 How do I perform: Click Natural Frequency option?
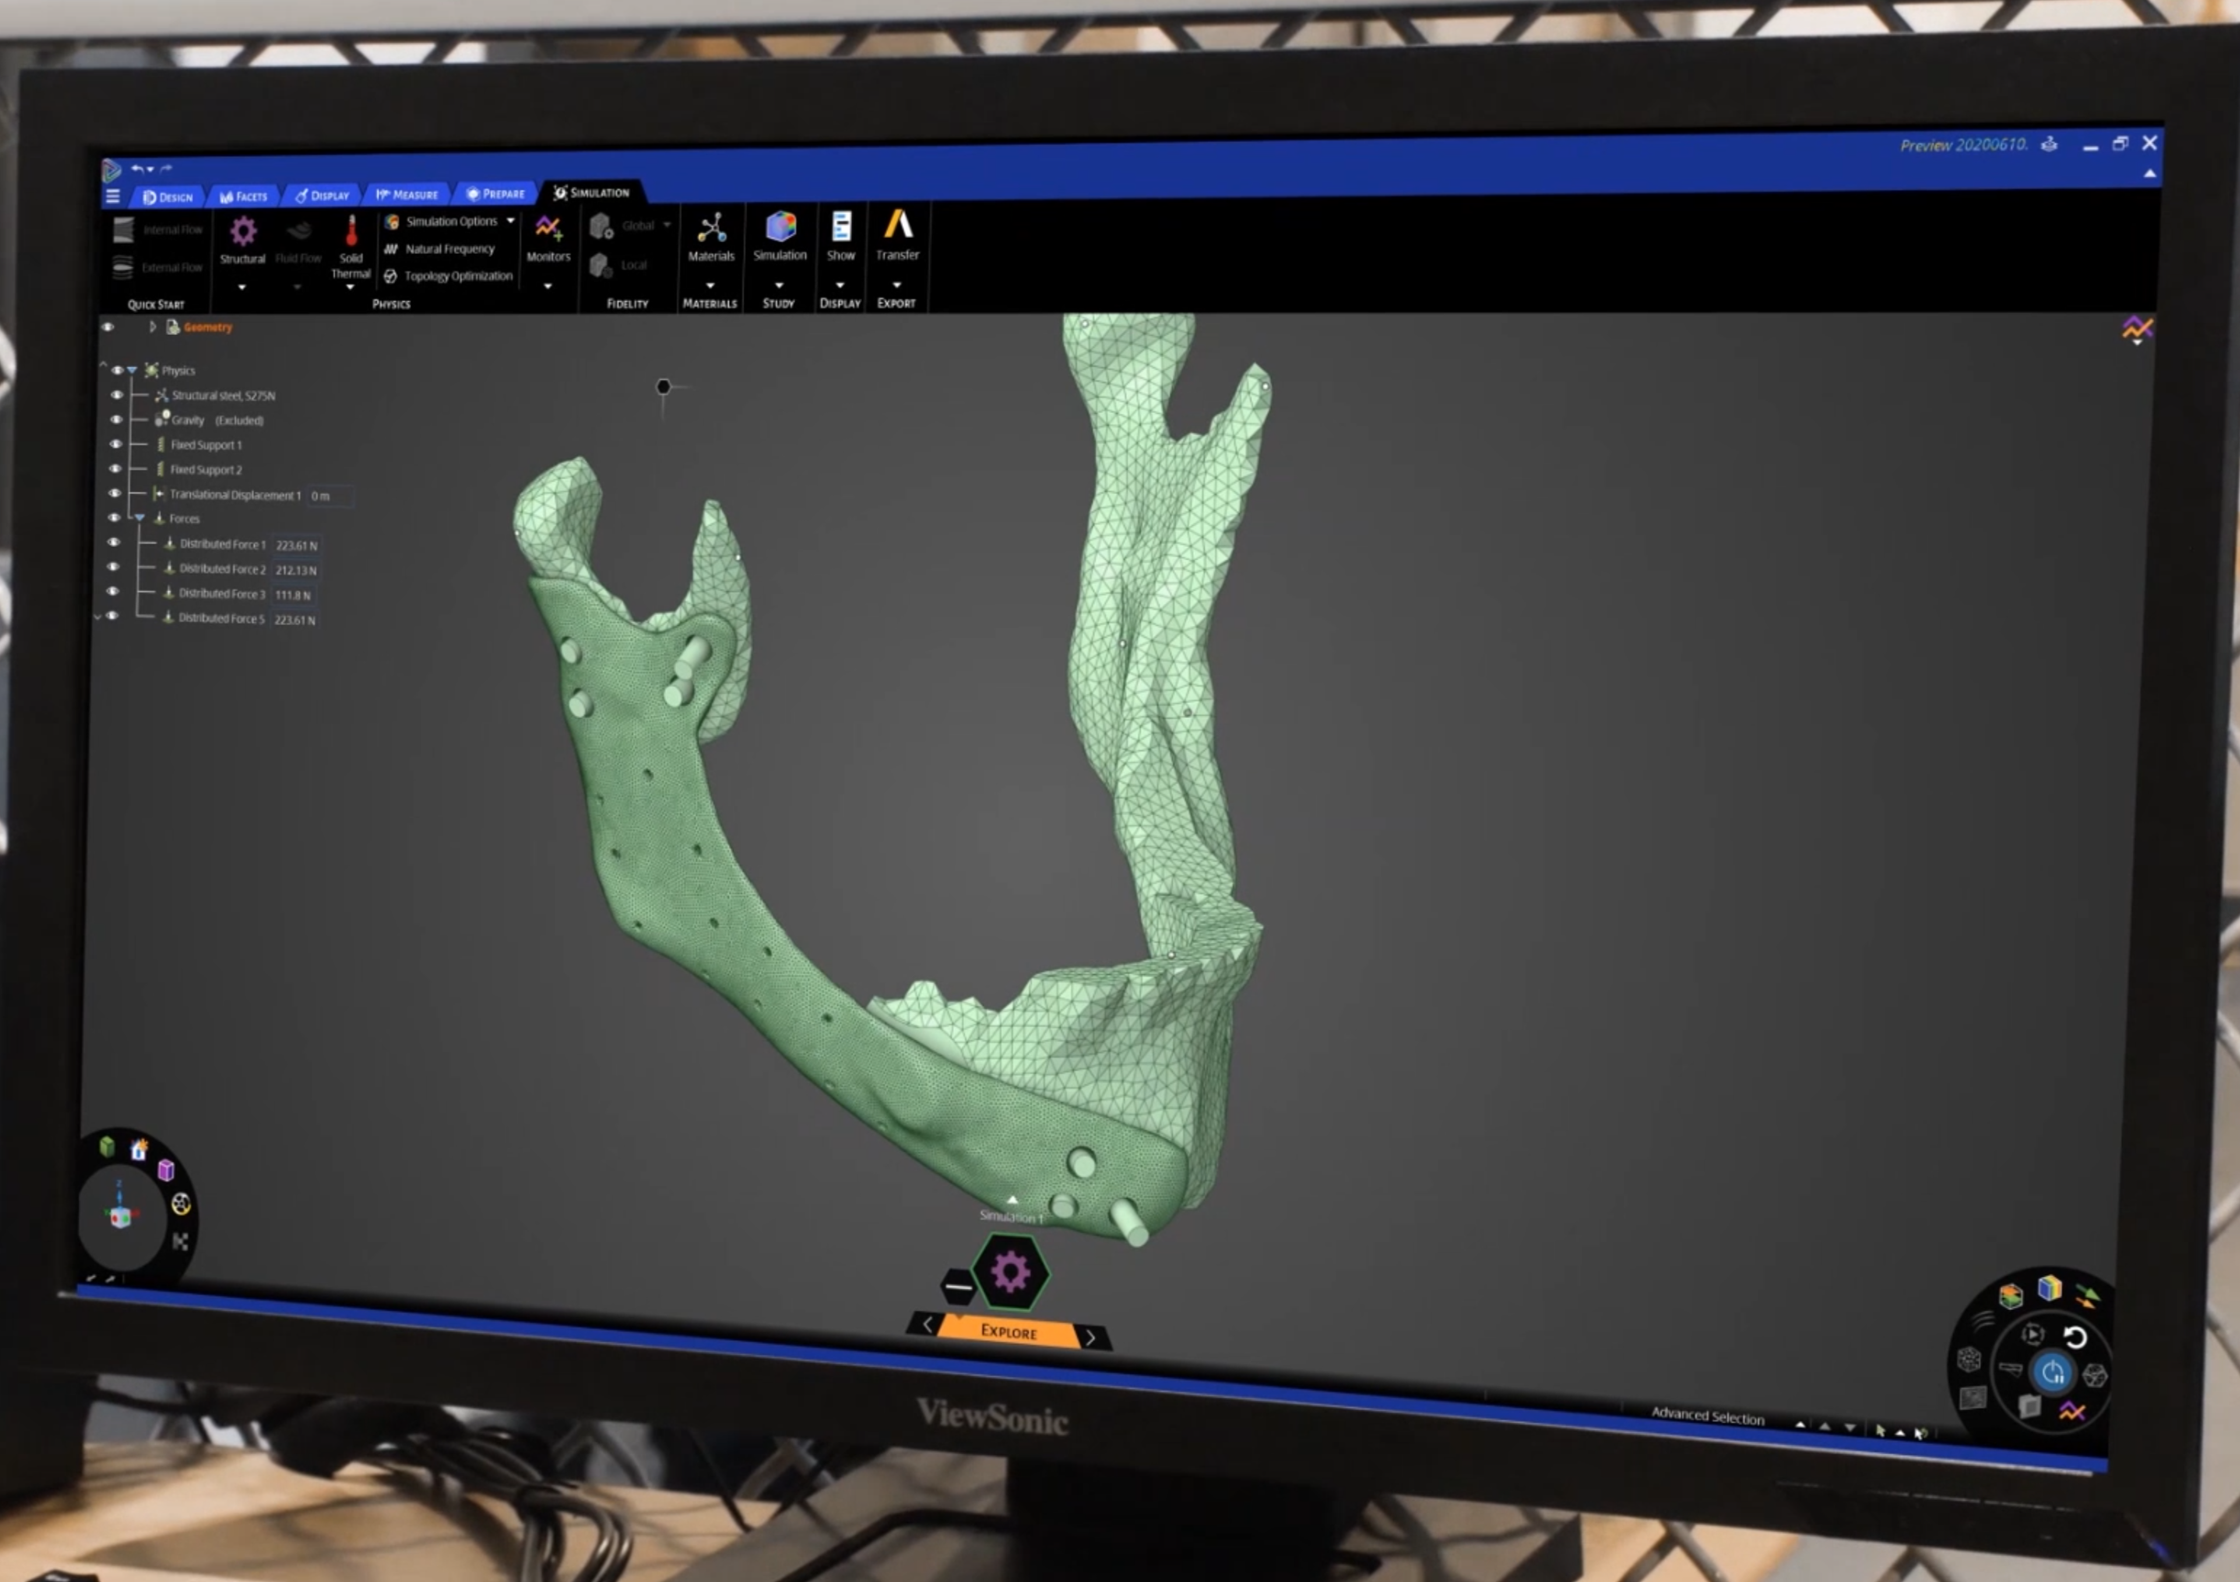tap(440, 249)
